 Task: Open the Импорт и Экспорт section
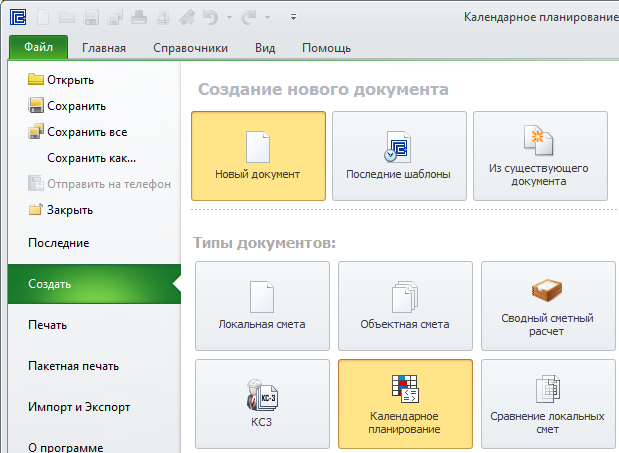point(94,407)
